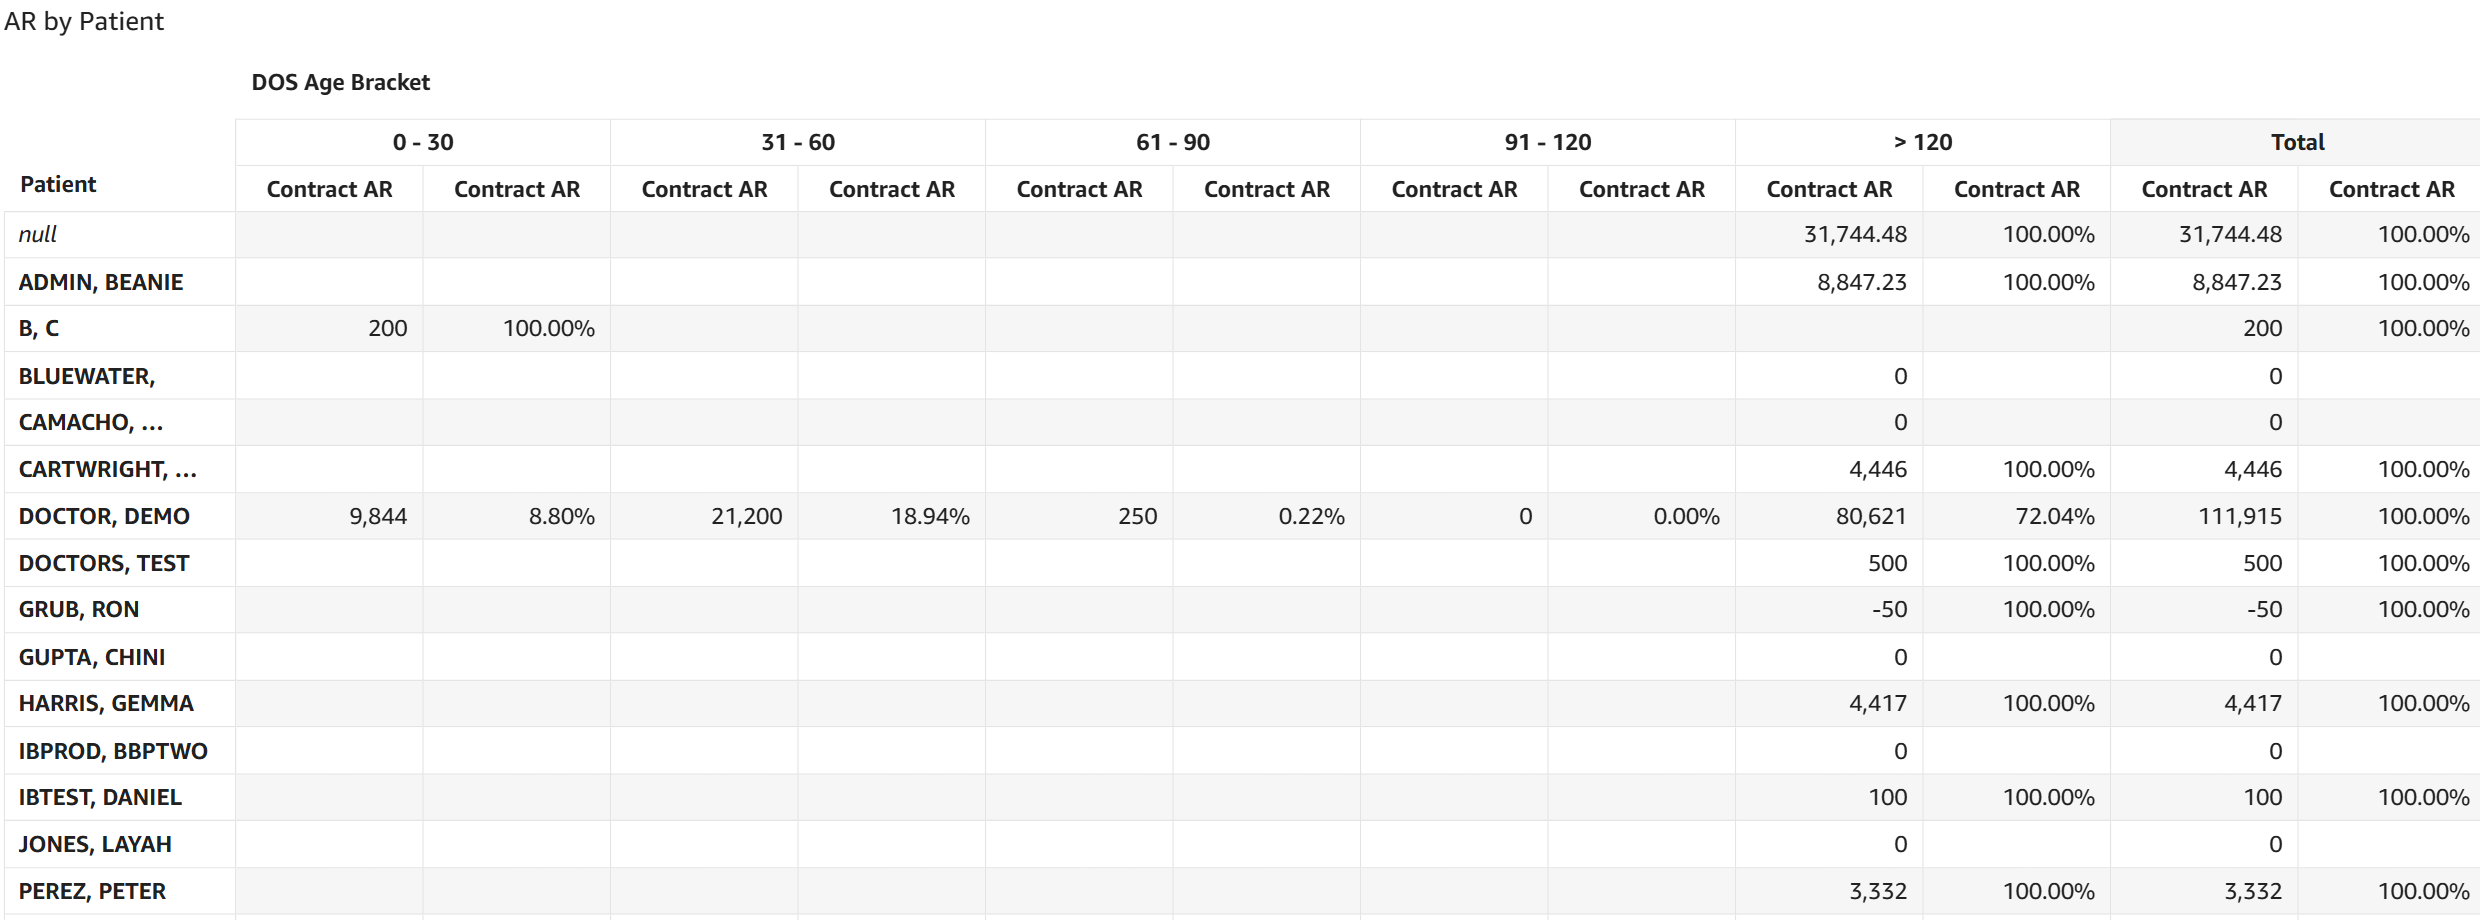The image size is (2480, 920).
Task: Select the PEREZ, PETER row label
Action: (92, 892)
